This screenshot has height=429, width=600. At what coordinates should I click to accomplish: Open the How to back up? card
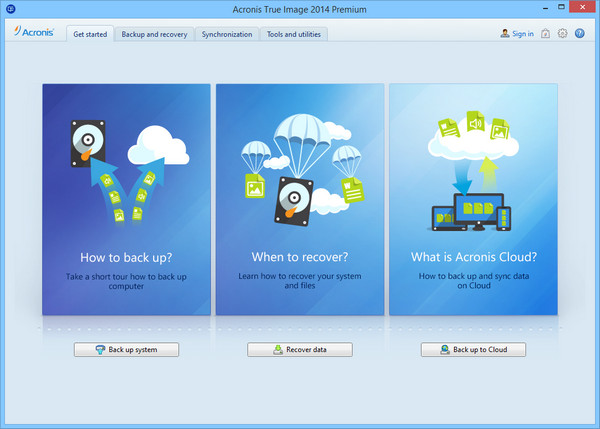(x=126, y=199)
